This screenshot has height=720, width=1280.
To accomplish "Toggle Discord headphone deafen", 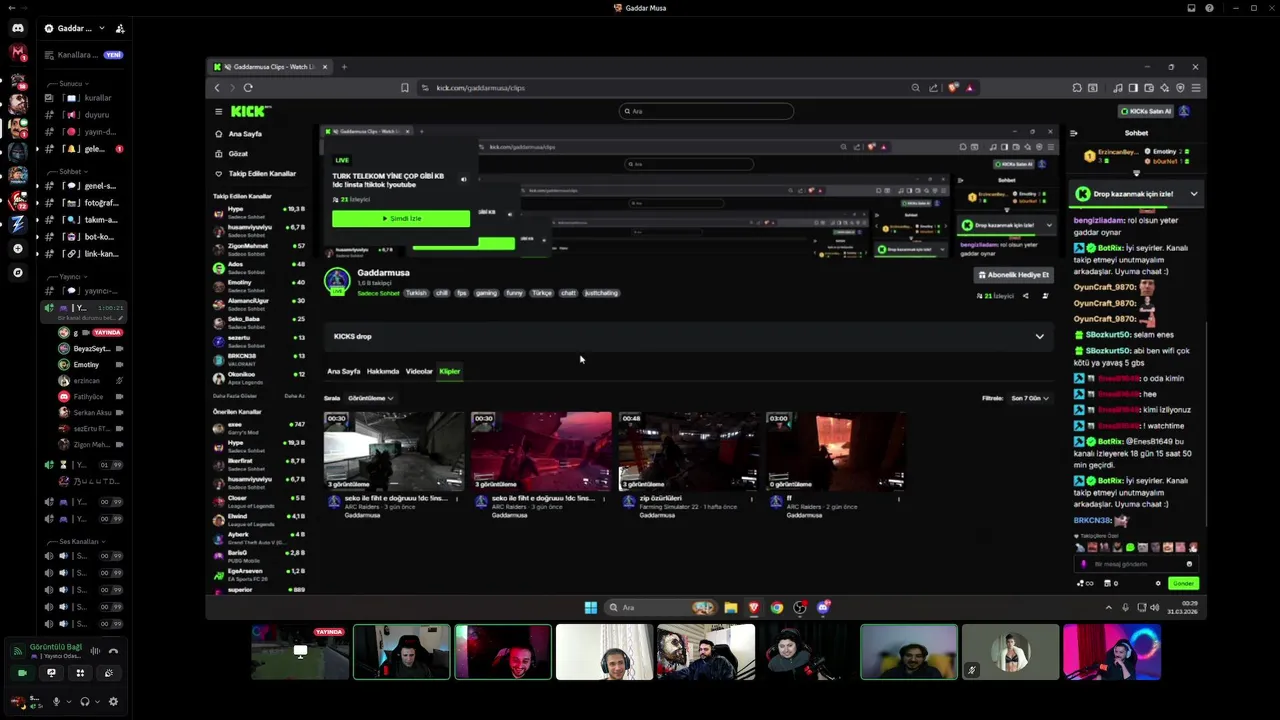I will coord(85,702).
